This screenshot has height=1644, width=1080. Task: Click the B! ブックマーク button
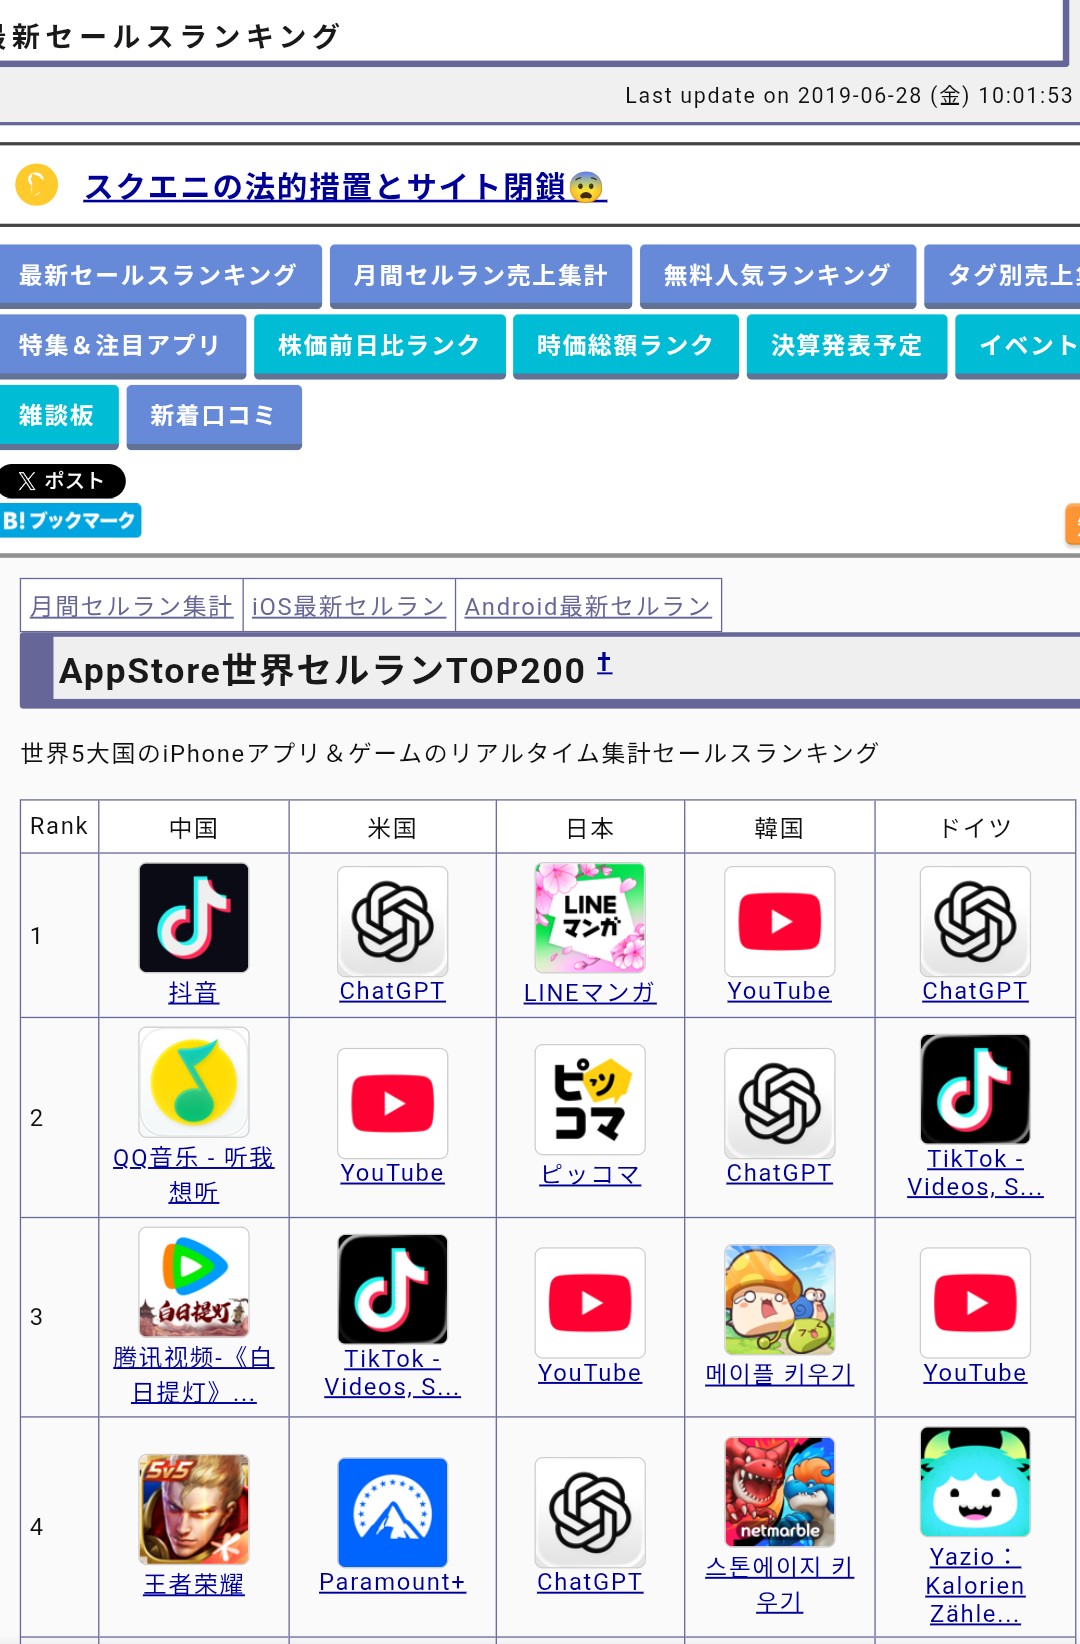[70, 520]
